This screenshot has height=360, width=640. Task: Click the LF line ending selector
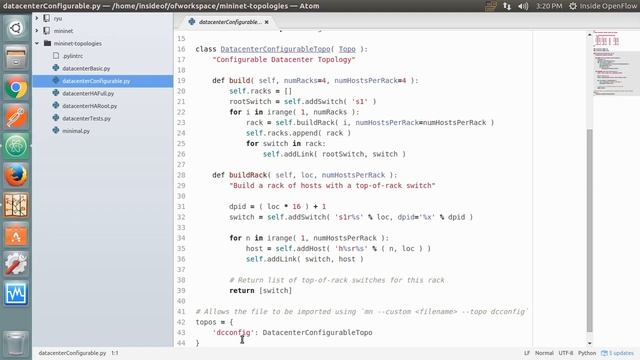pyautogui.click(x=527, y=353)
